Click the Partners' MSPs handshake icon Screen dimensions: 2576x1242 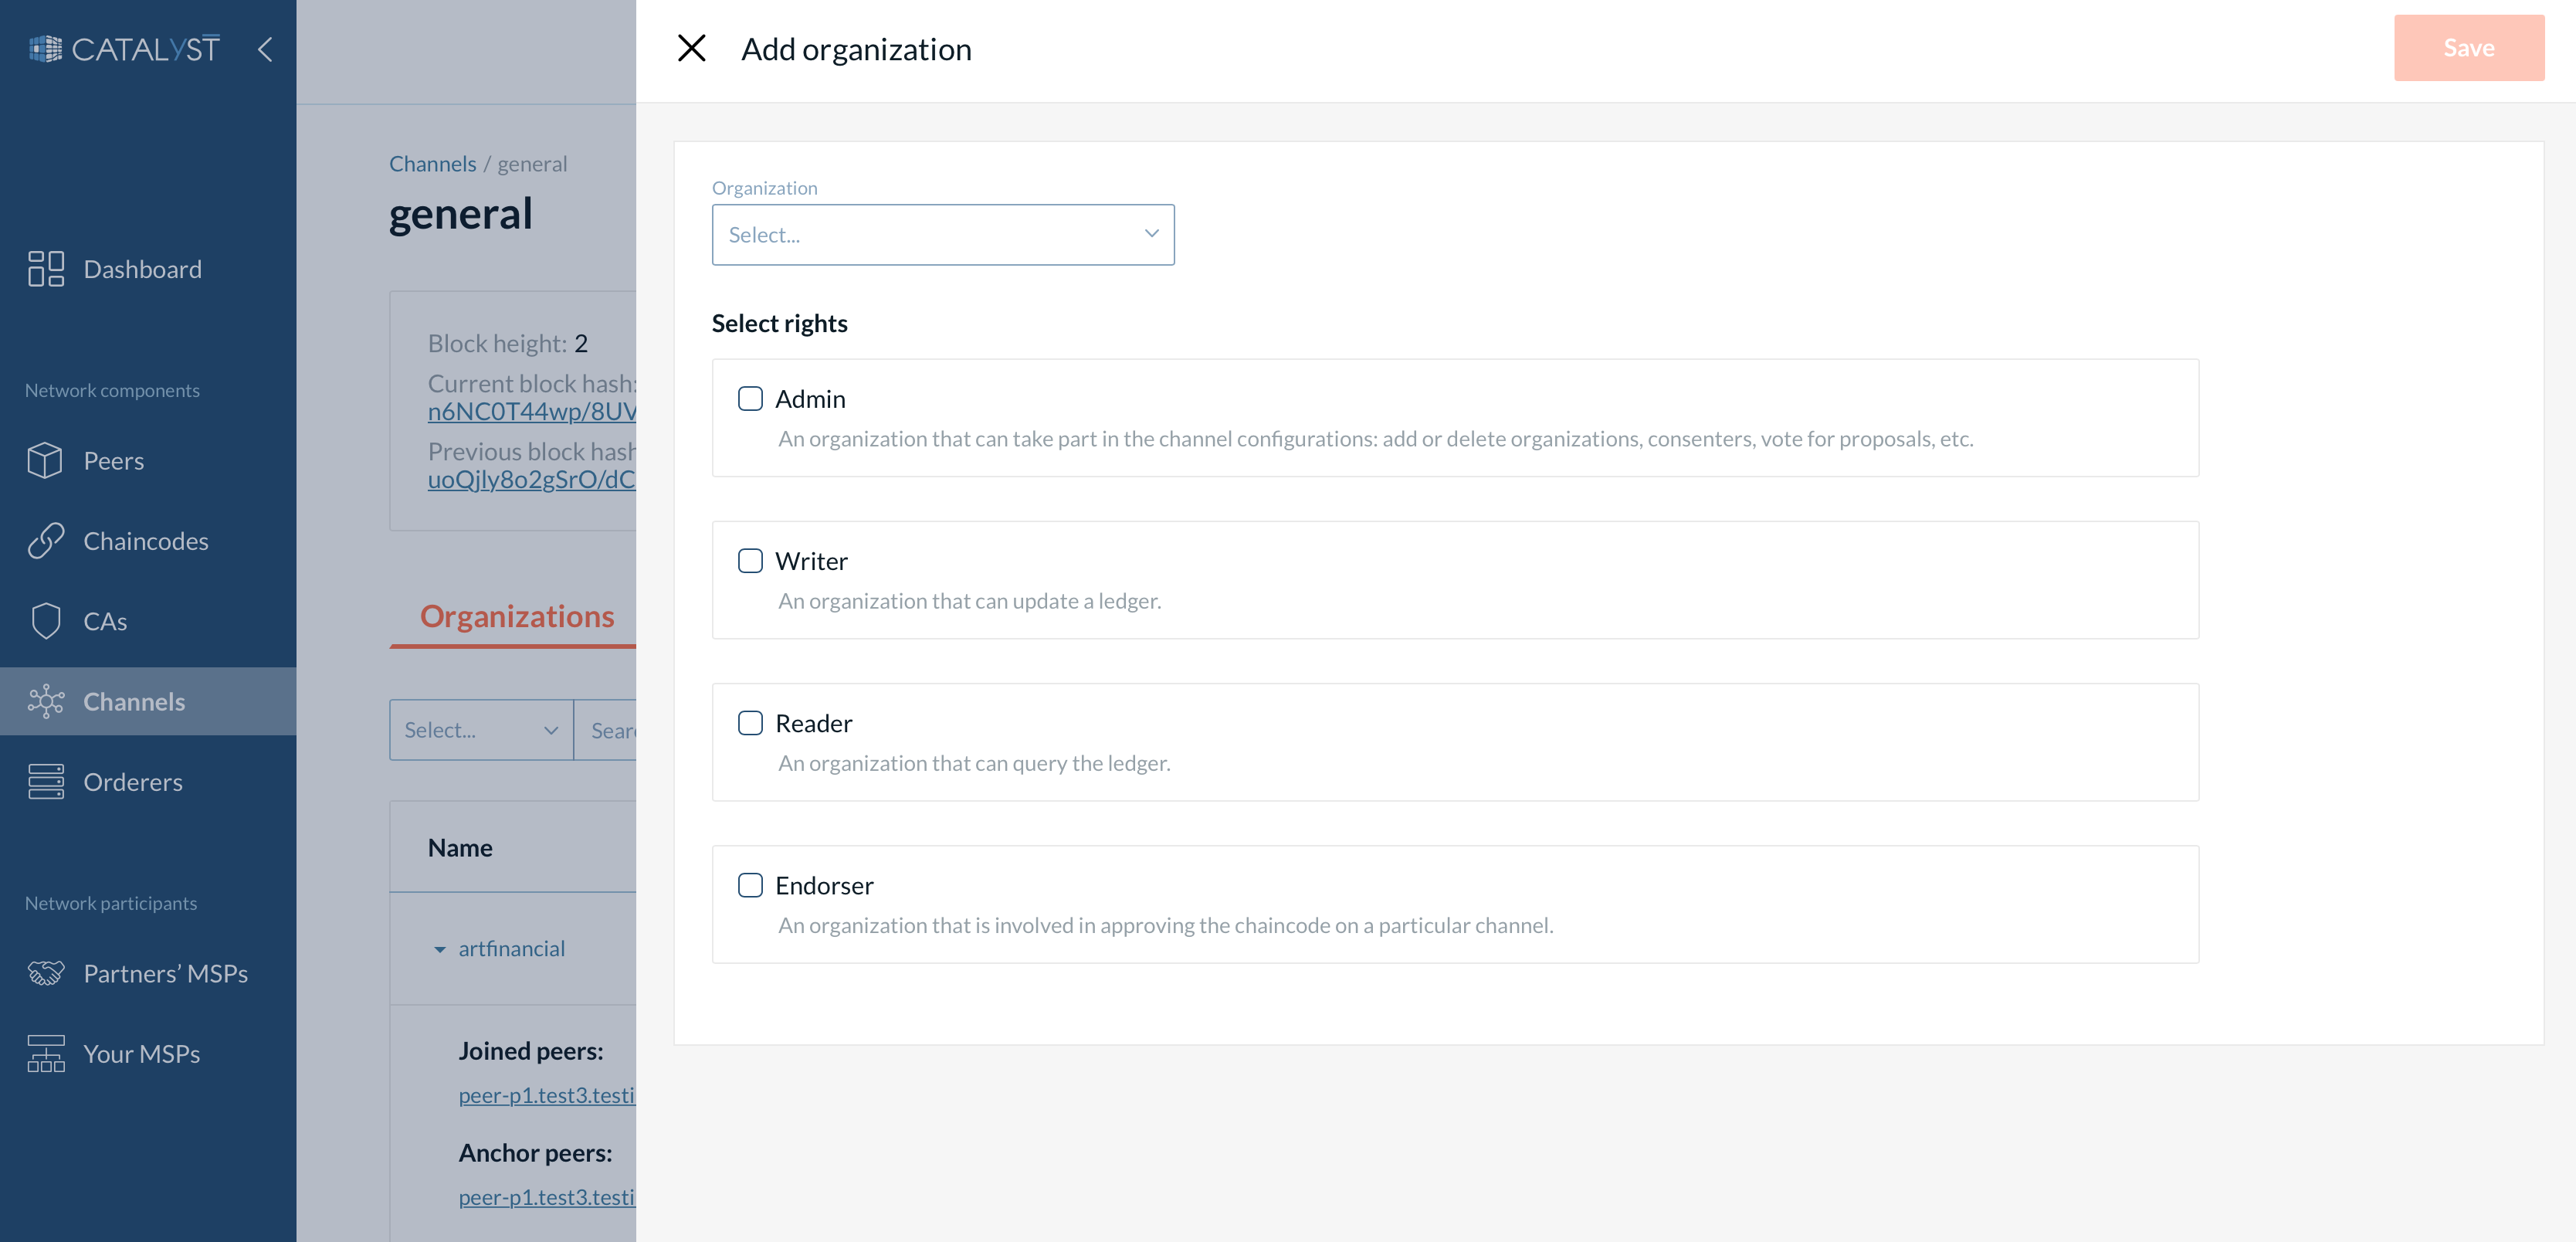click(x=46, y=973)
